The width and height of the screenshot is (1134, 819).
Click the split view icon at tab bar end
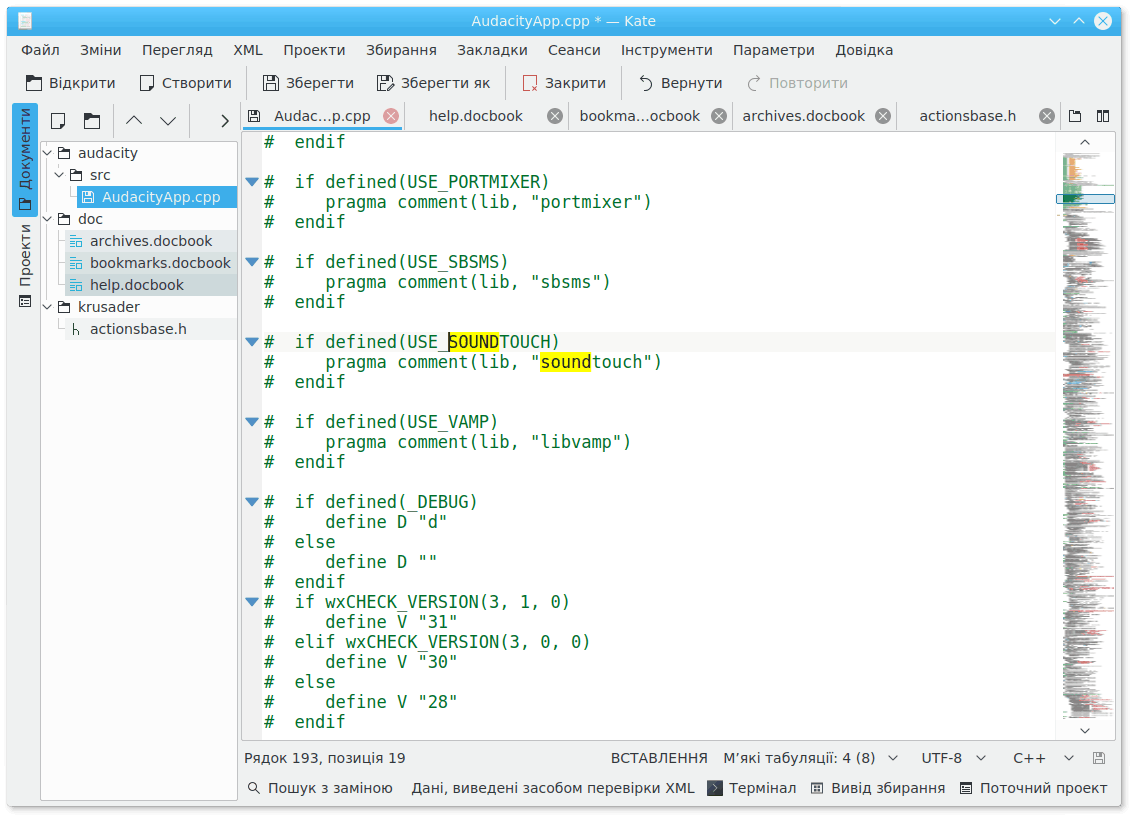[x=1103, y=116]
